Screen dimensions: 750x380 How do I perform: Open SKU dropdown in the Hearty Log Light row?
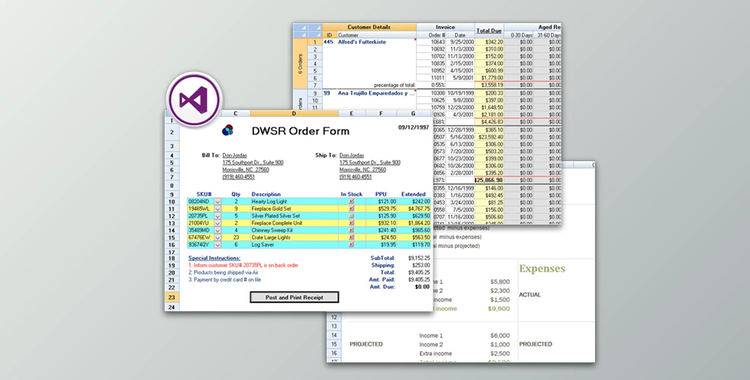(218, 202)
